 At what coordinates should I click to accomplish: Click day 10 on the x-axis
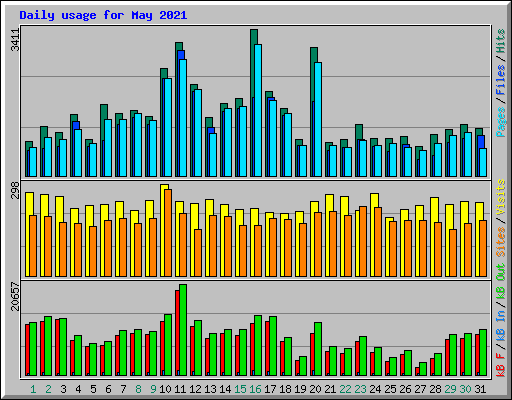165,389
